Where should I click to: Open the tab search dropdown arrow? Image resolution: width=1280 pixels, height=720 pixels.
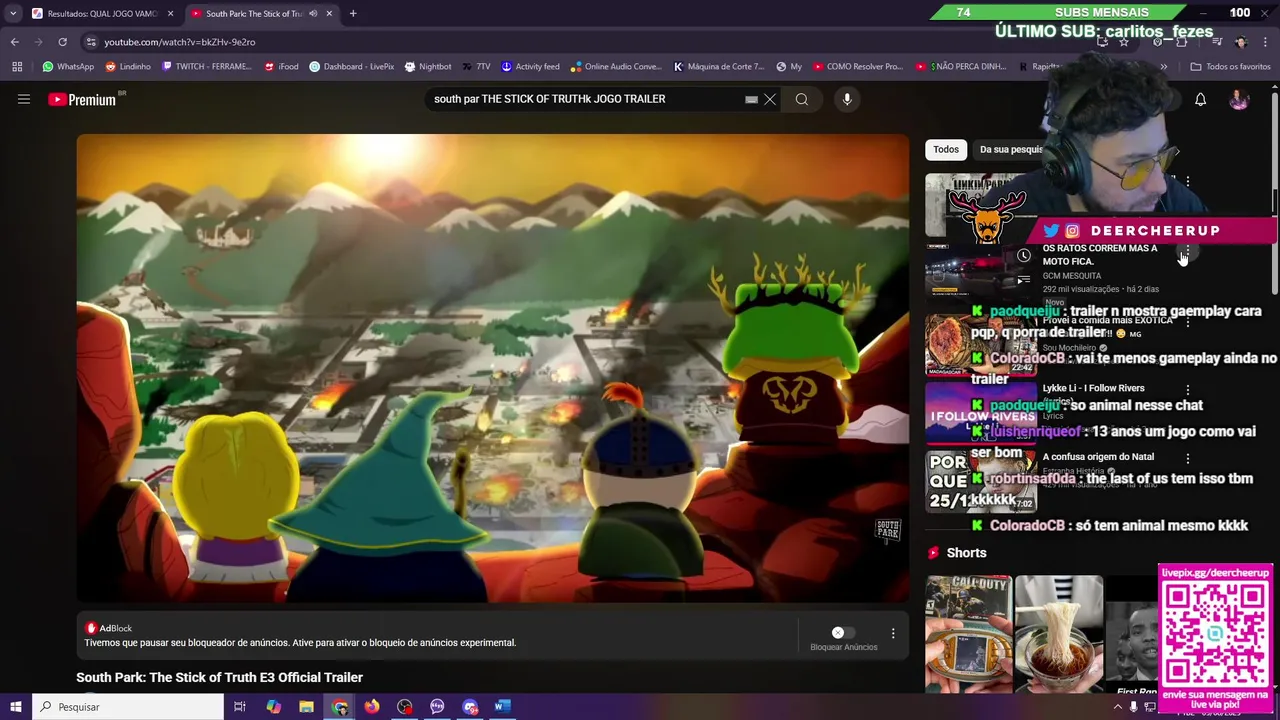(13, 14)
